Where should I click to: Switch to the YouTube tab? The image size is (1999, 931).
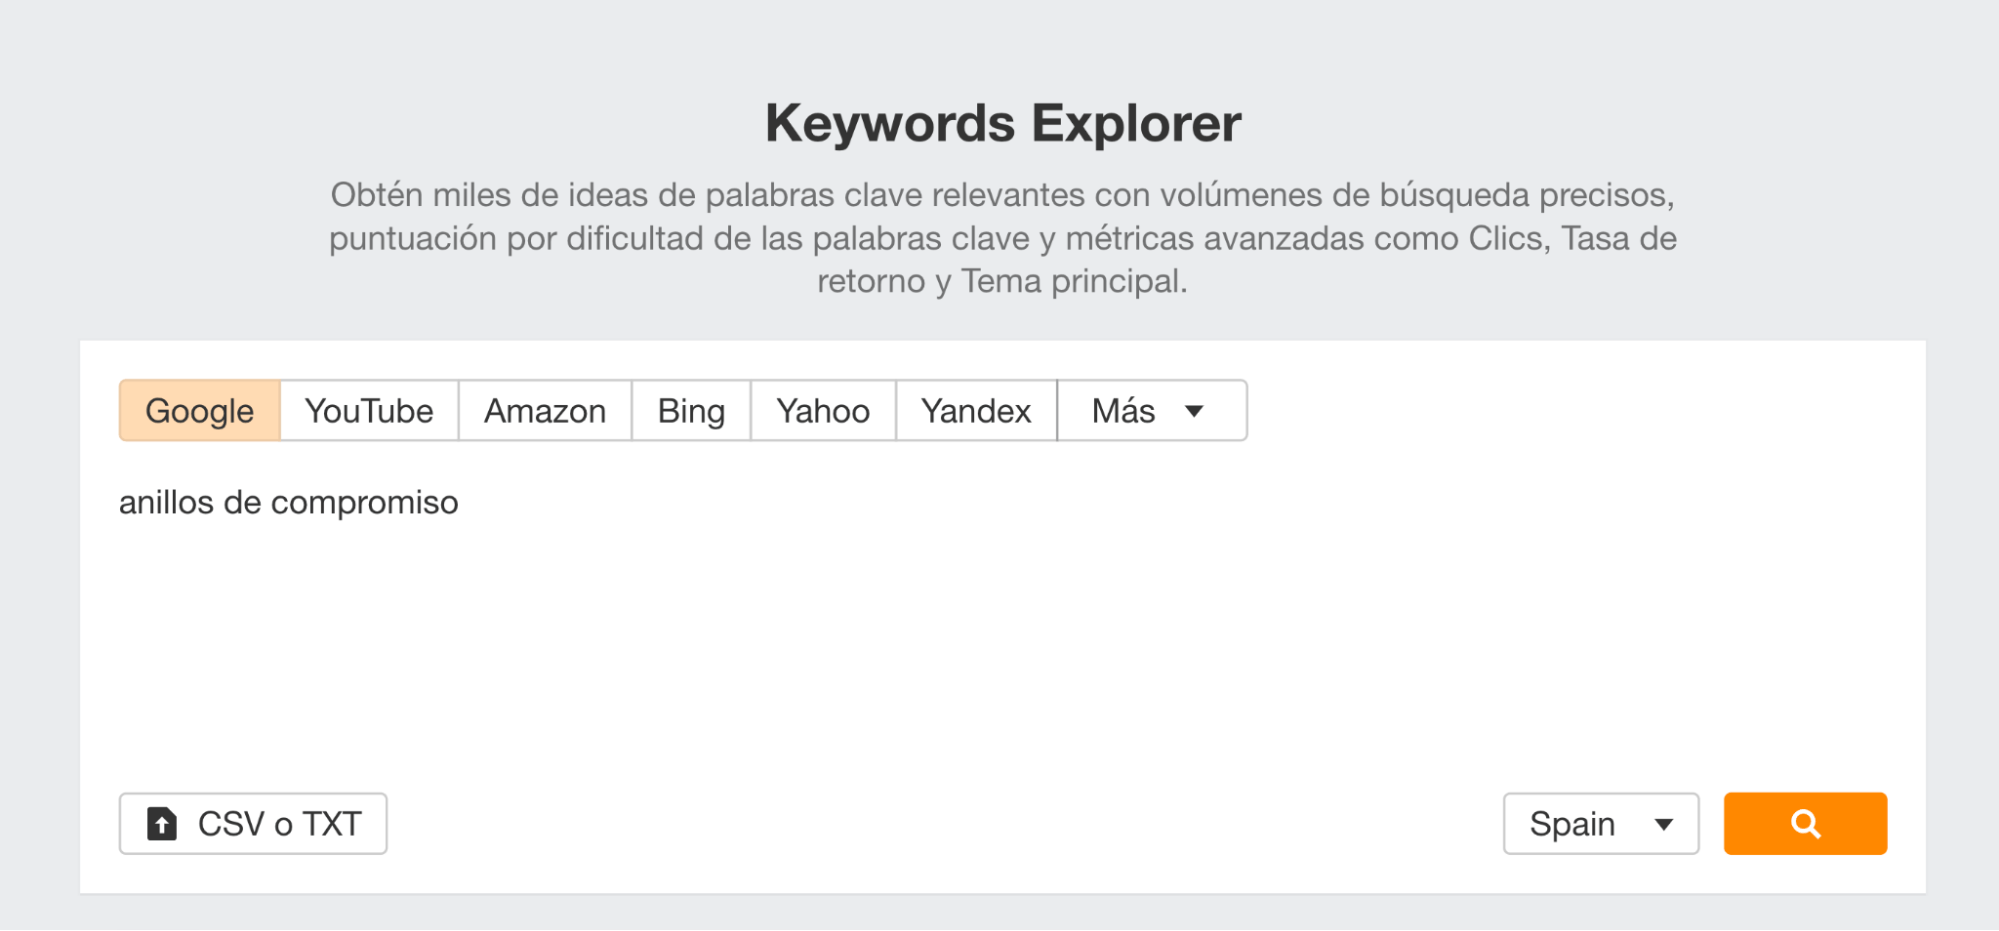coord(369,410)
